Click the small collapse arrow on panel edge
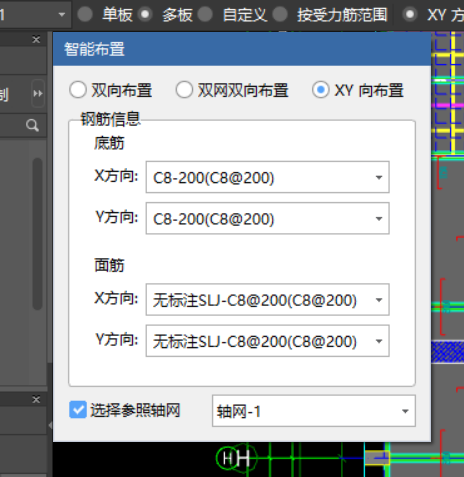The width and height of the screenshot is (464, 477). click(50, 425)
